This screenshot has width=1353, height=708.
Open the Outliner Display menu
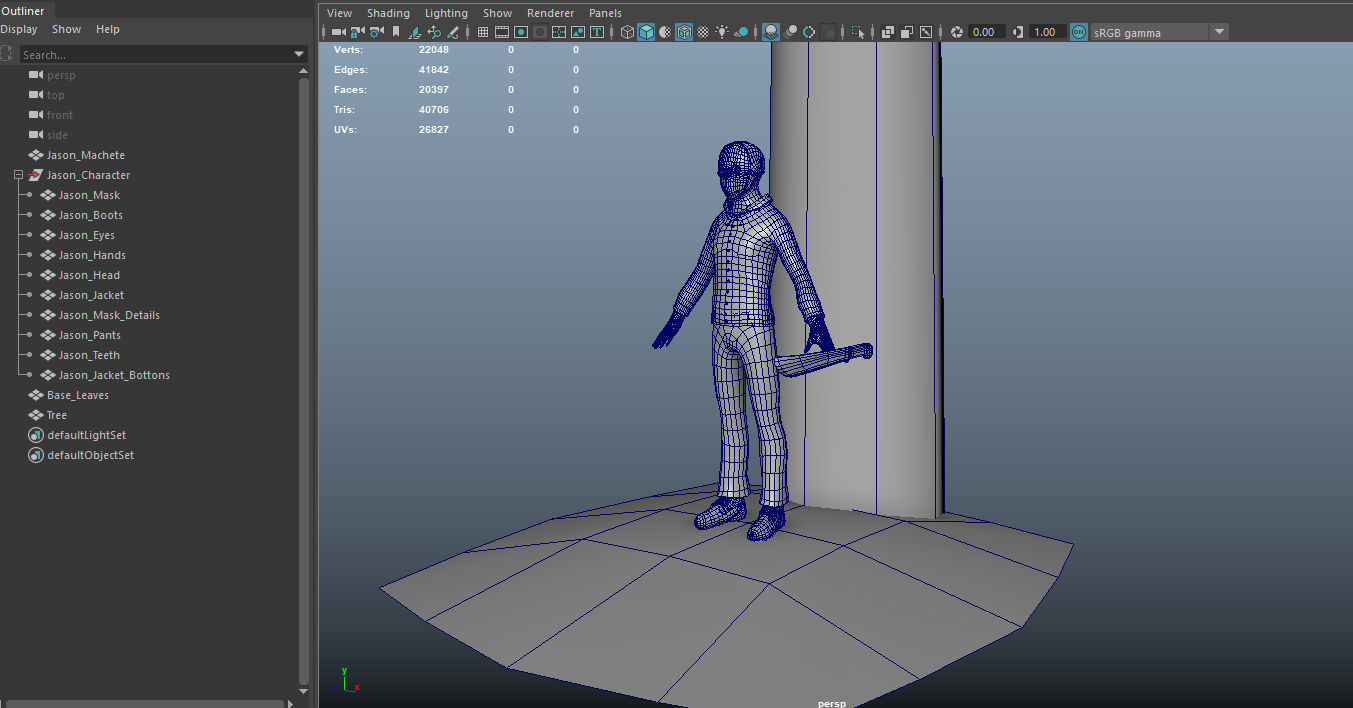(x=19, y=29)
